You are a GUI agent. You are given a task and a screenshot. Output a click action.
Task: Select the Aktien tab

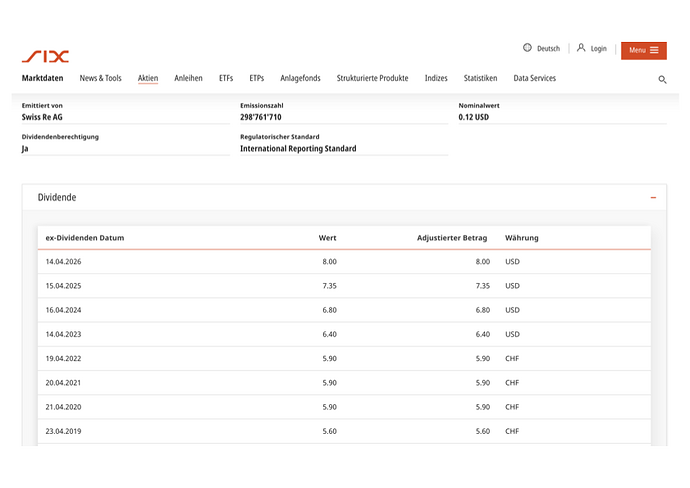(148, 78)
